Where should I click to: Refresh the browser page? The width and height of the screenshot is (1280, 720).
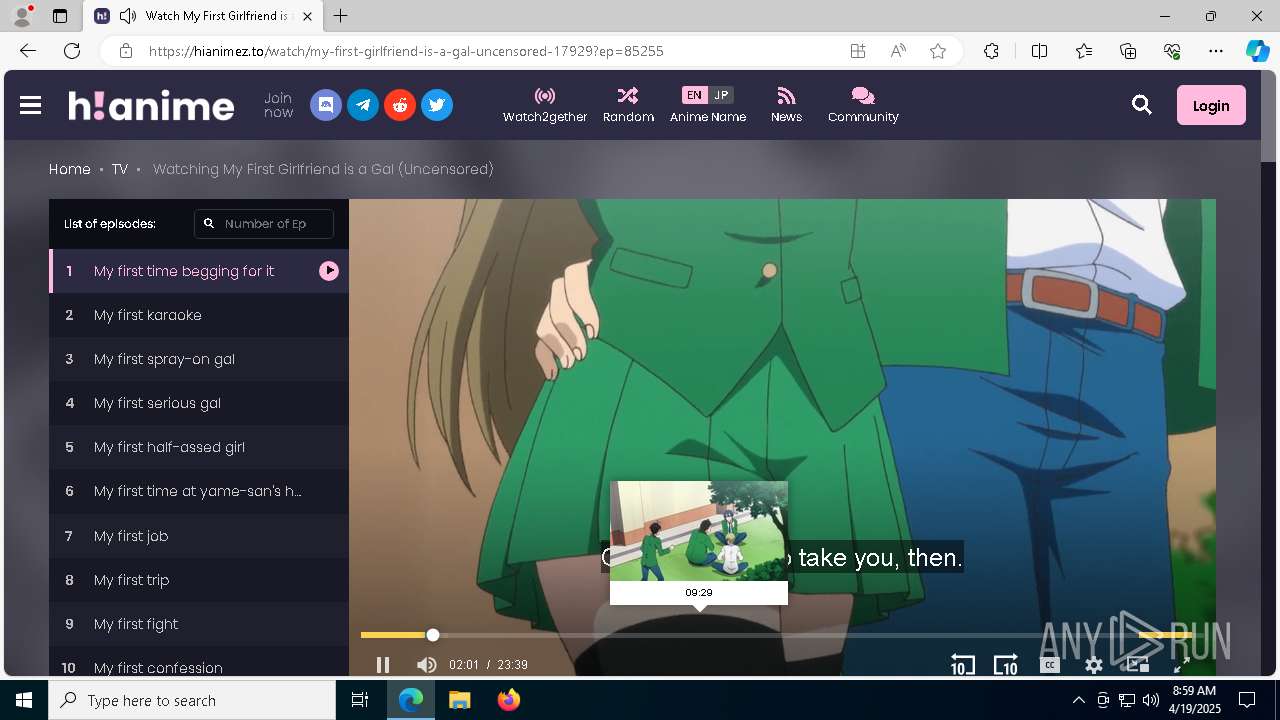72,51
